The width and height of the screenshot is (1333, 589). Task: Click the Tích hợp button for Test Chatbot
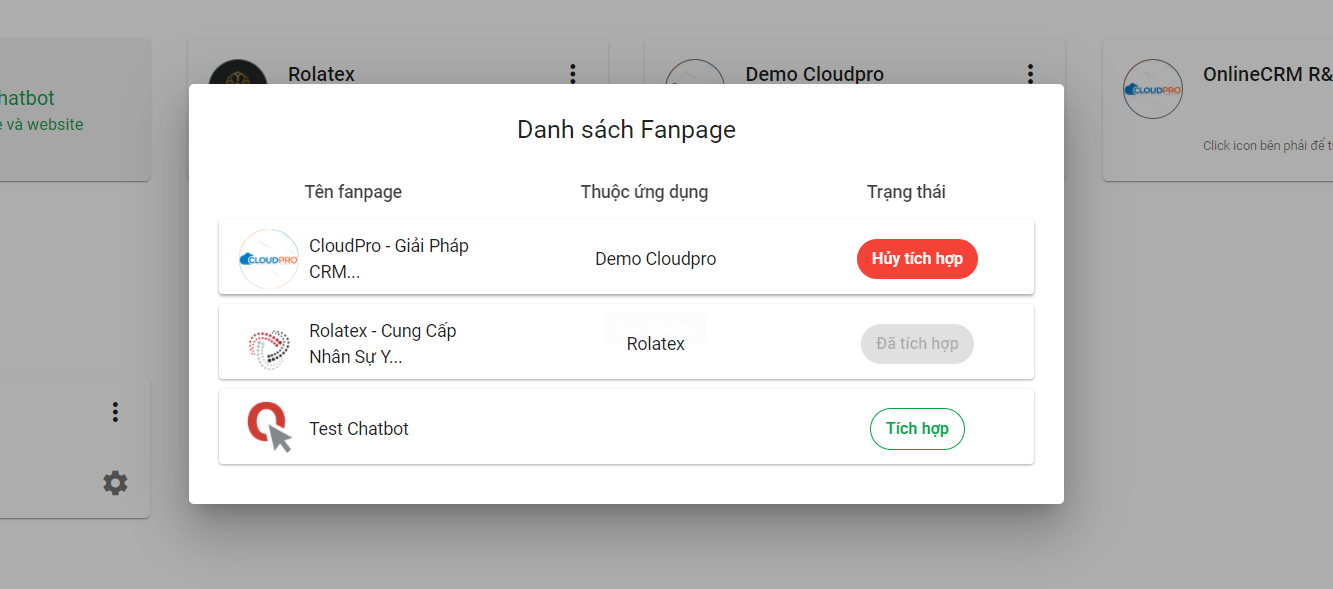917,429
